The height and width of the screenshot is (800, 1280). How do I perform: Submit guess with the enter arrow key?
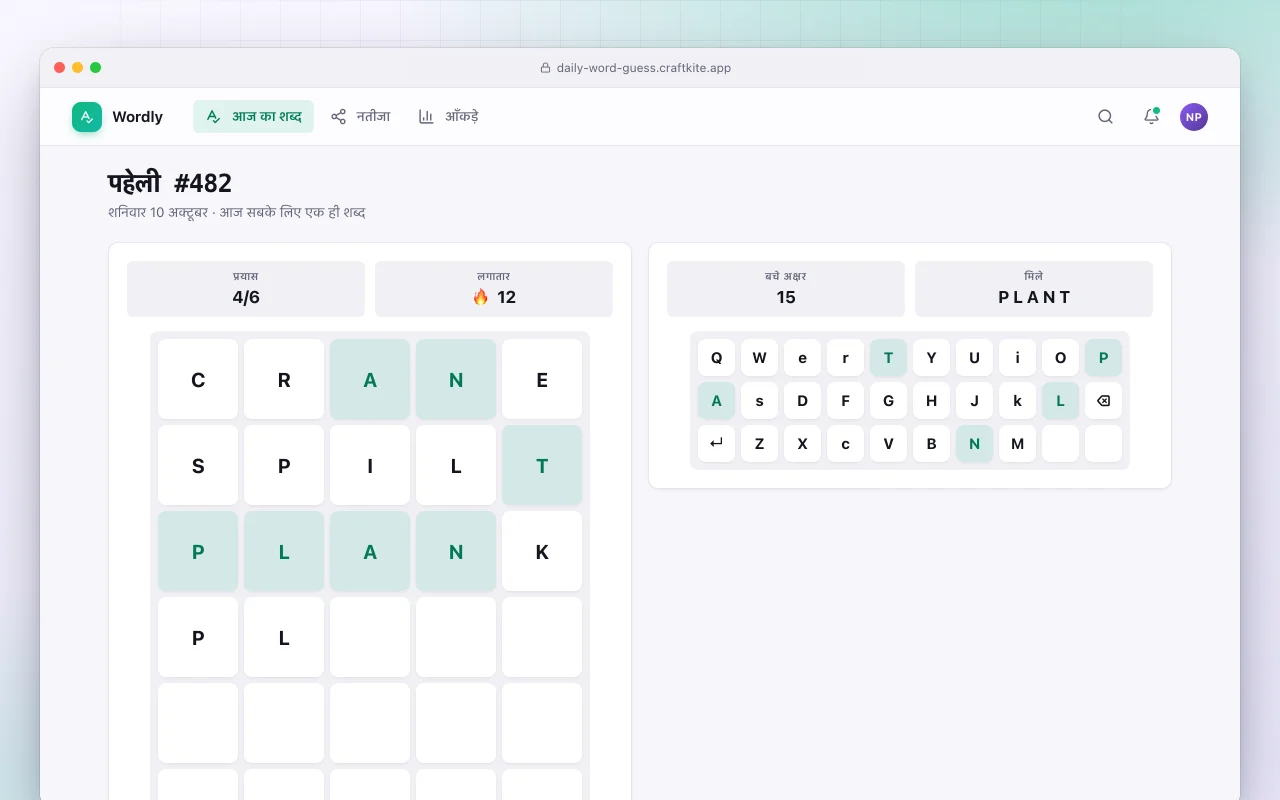click(716, 444)
